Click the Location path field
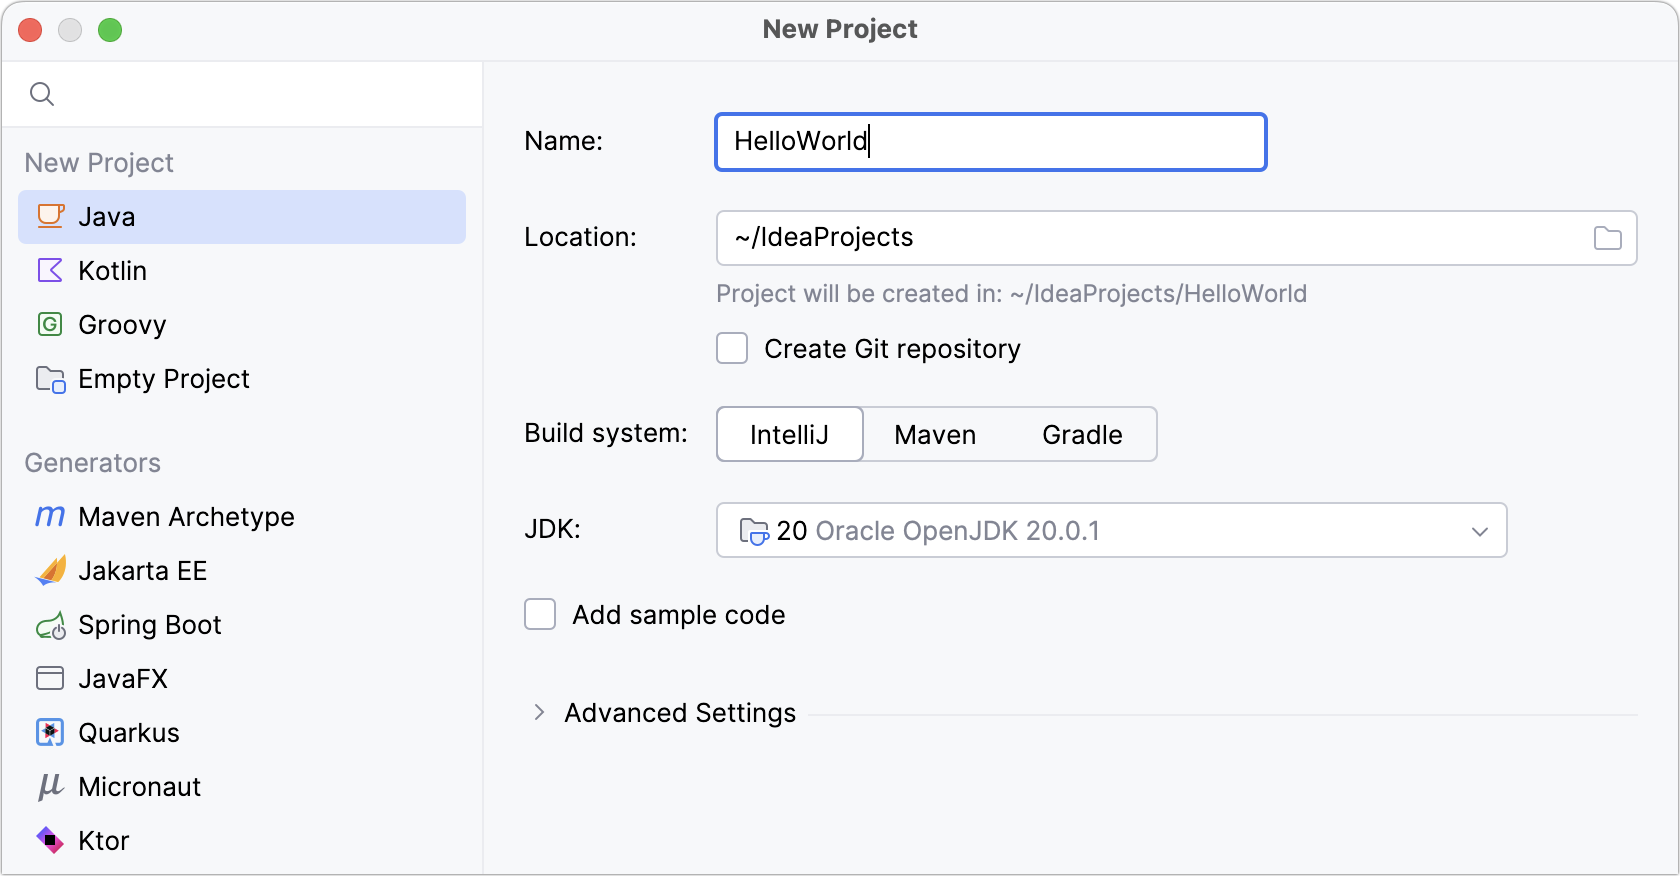The height and width of the screenshot is (876, 1680). click(1177, 238)
